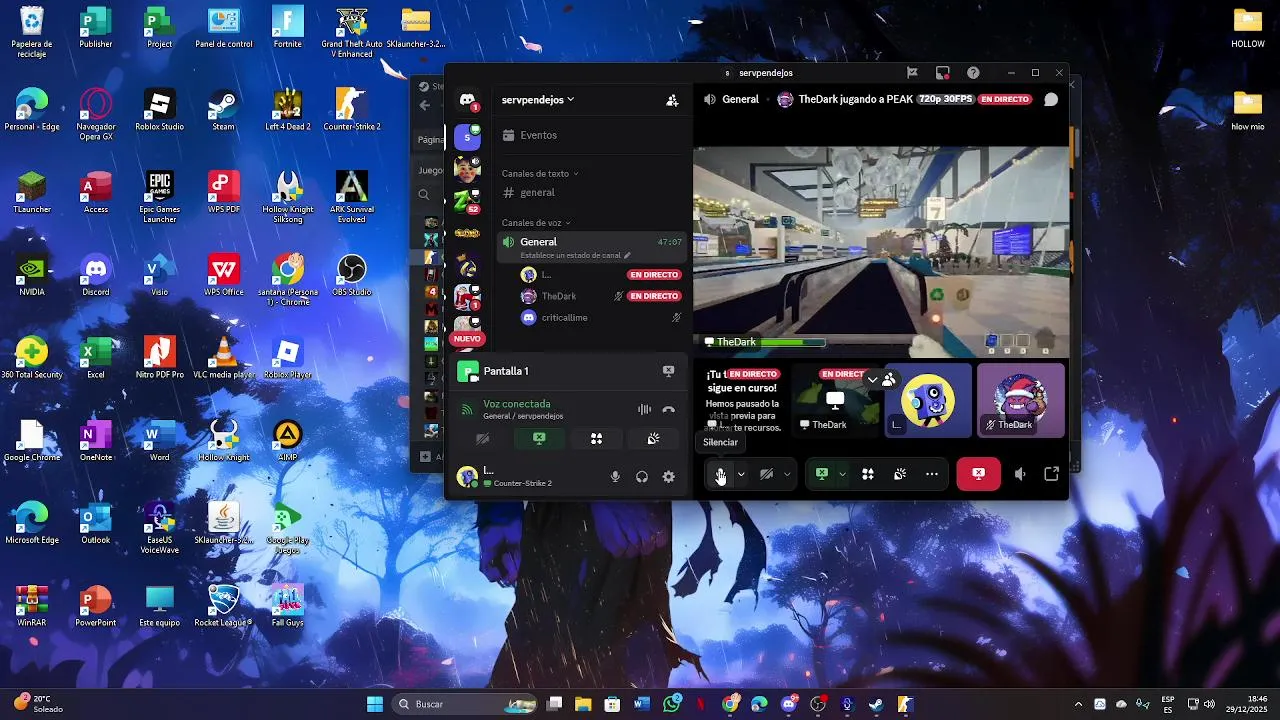The image size is (1280, 720).
Task: Open servpendejos server dropdown menu
Action: click(x=538, y=100)
